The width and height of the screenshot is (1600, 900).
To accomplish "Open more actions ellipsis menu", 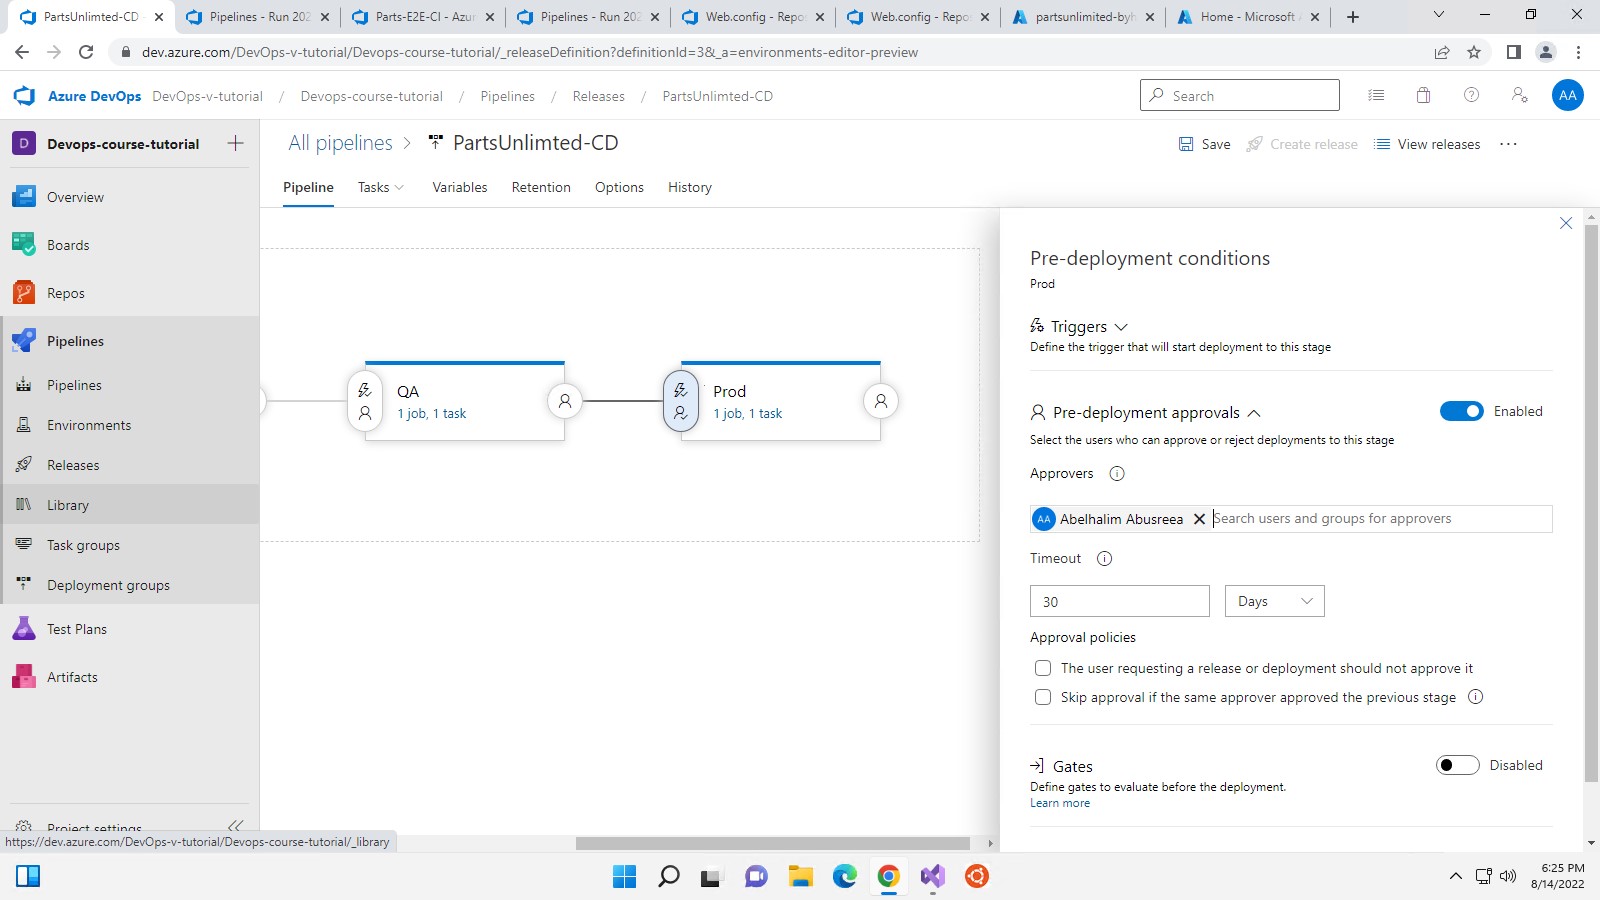I will (x=1508, y=144).
